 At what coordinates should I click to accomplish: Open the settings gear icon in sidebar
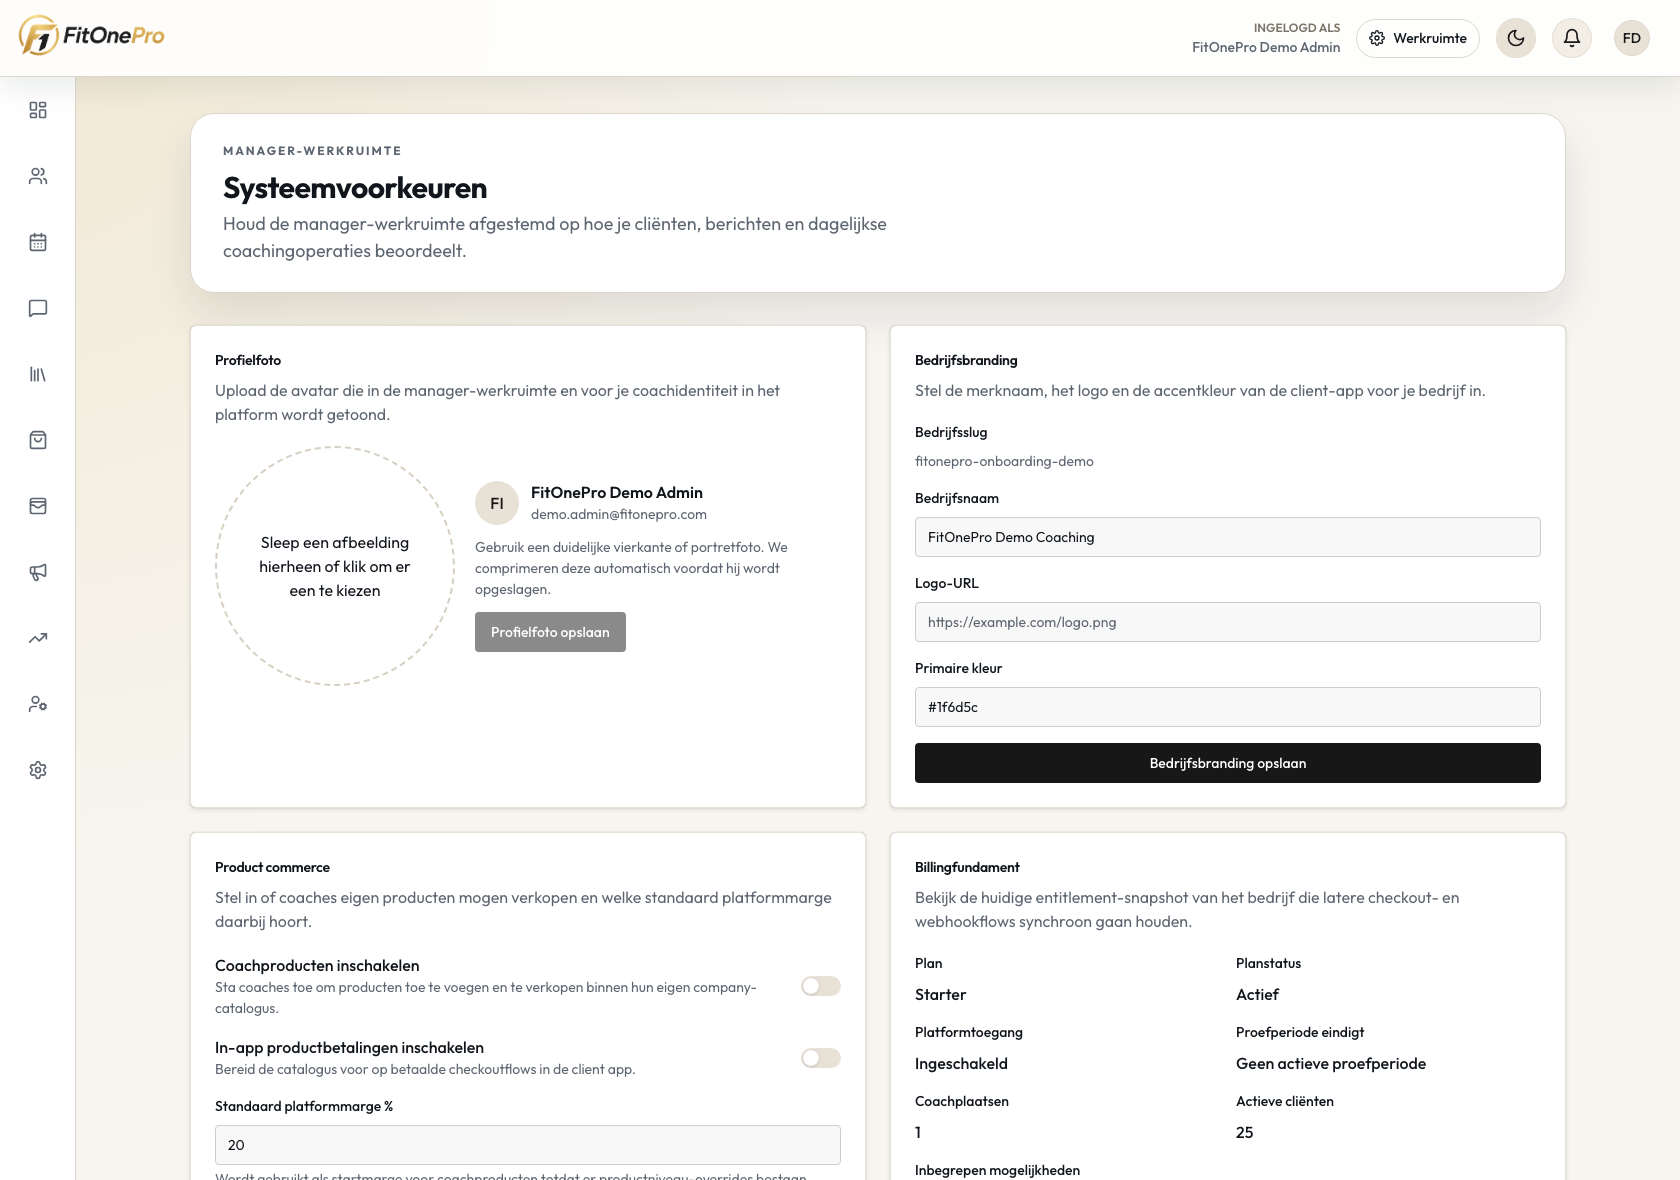[x=38, y=770]
